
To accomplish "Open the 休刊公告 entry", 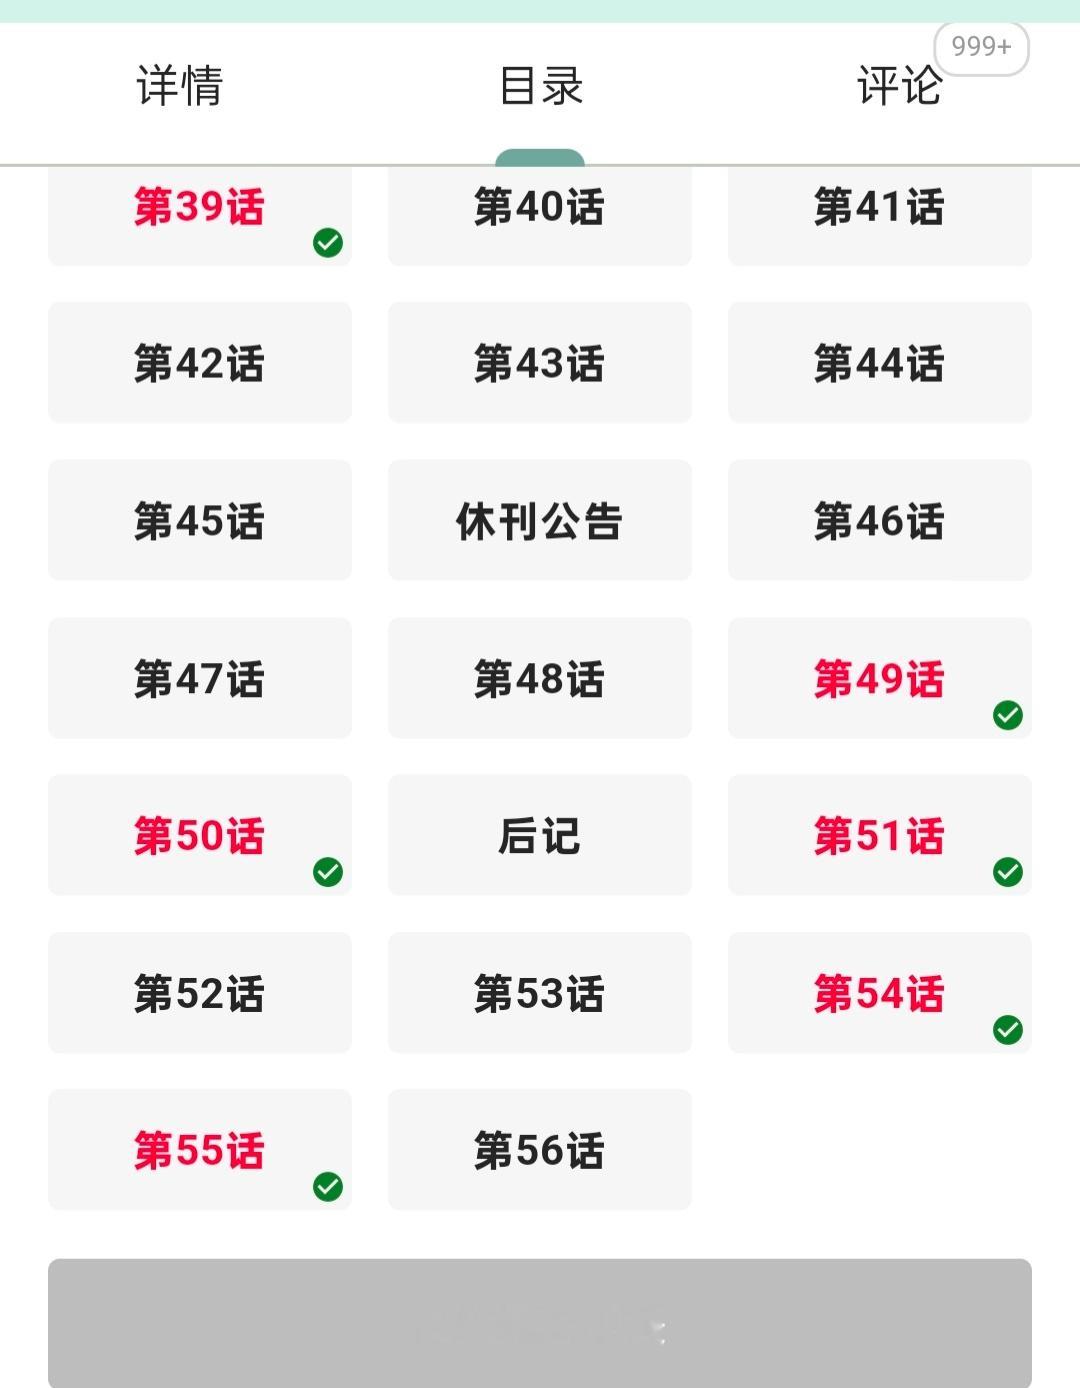I will click(540, 521).
